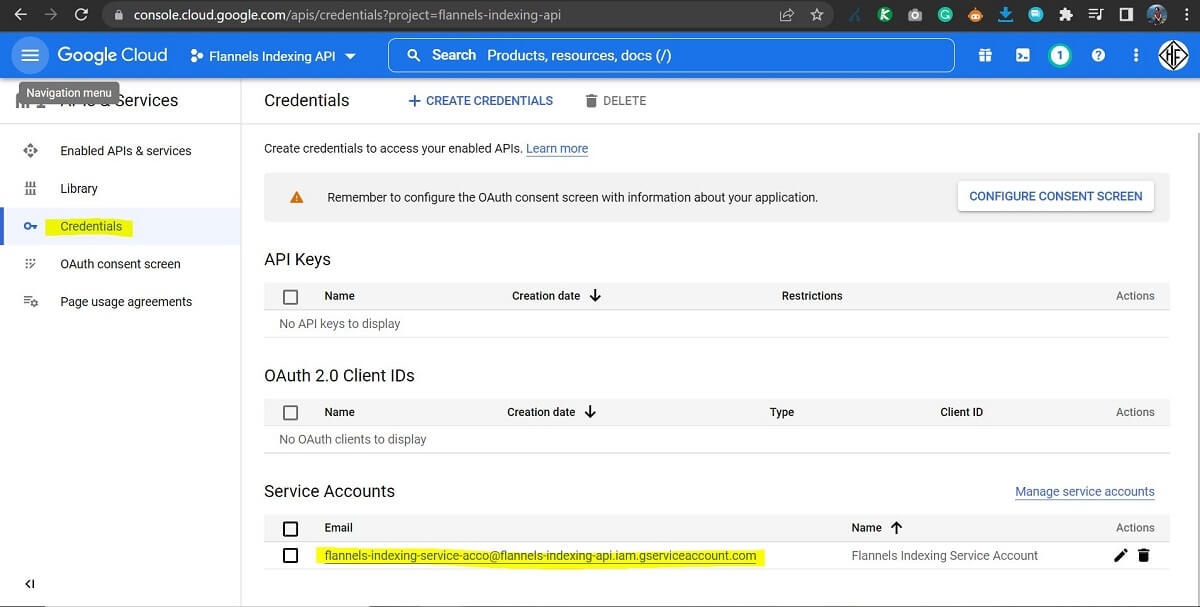Open the notifications badge showing 1

click(1059, 56)
